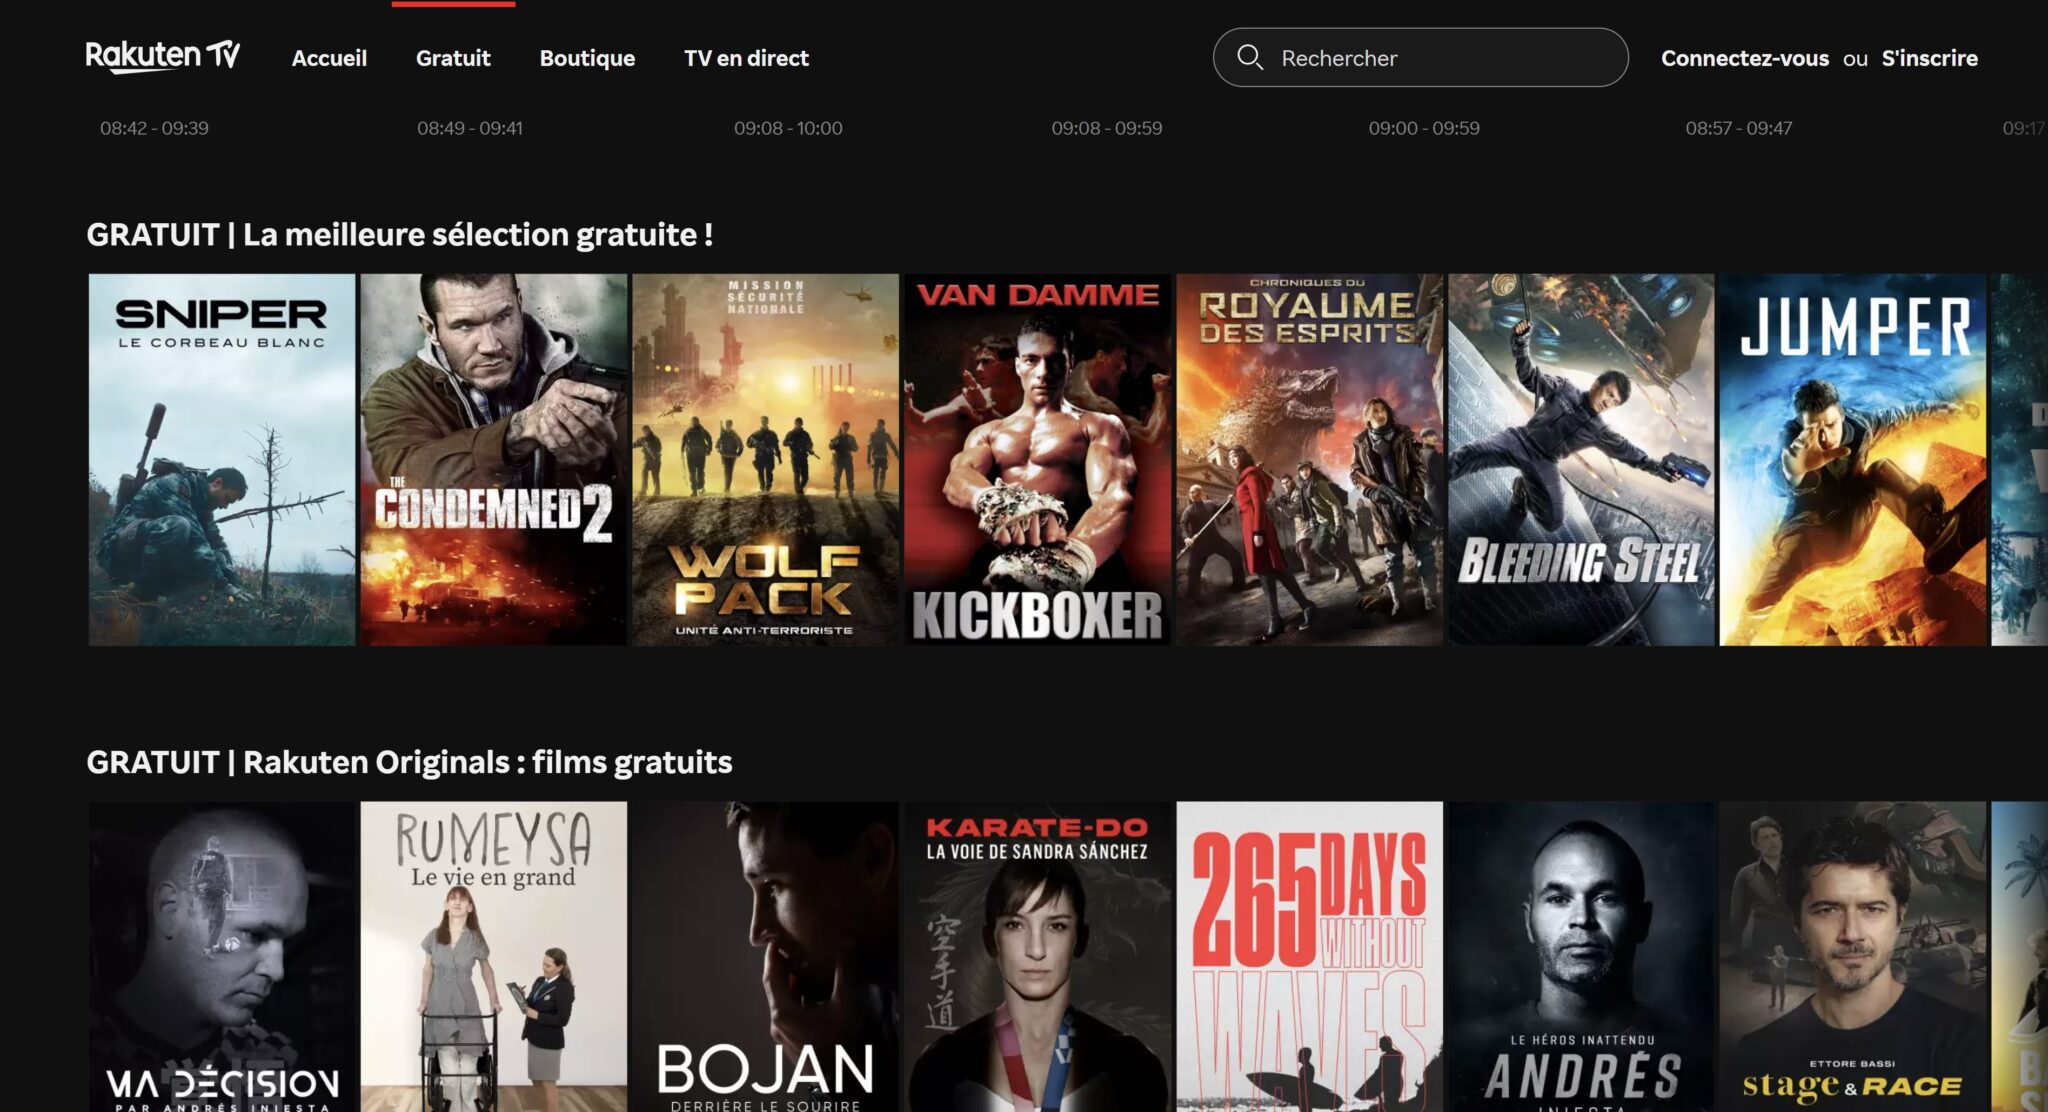This screenshot has height=1112, width=2048.
Task: Select the Gratuit tab
Action: click(x=453, y=58)
